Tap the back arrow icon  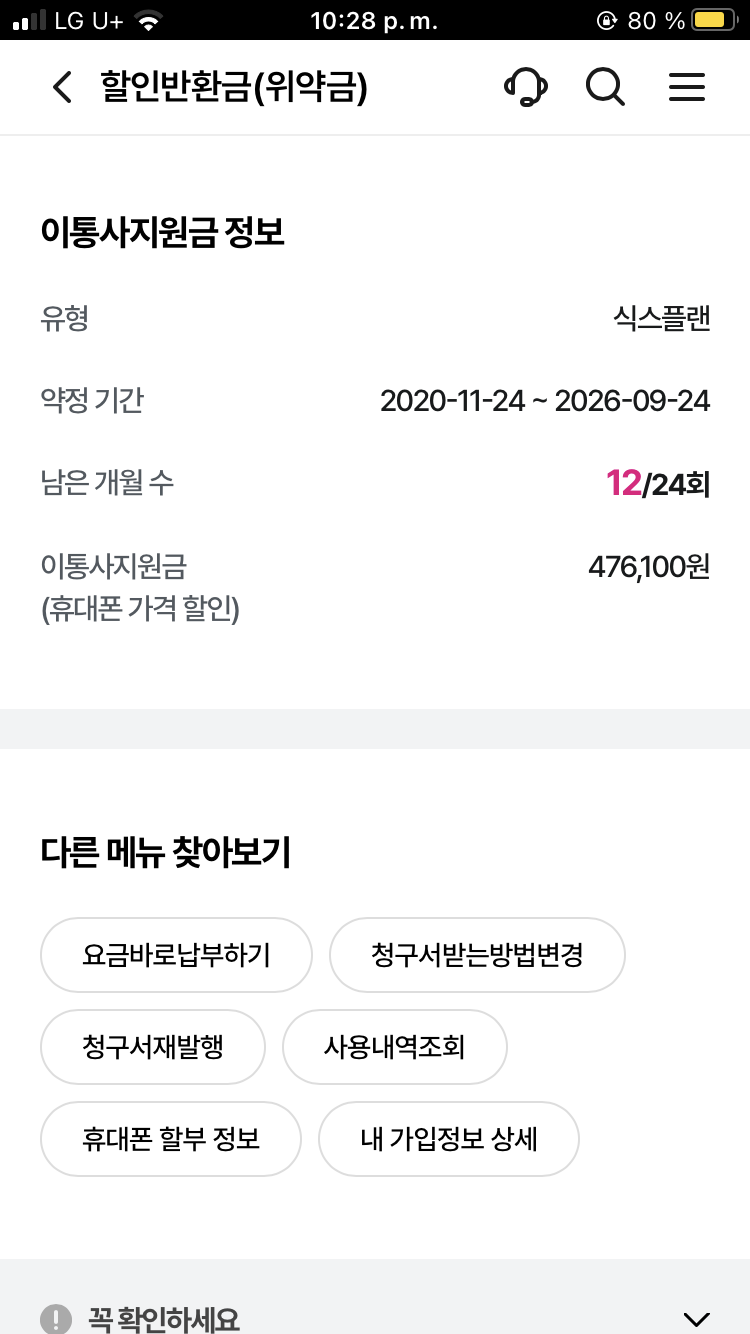tap(62, 88)
